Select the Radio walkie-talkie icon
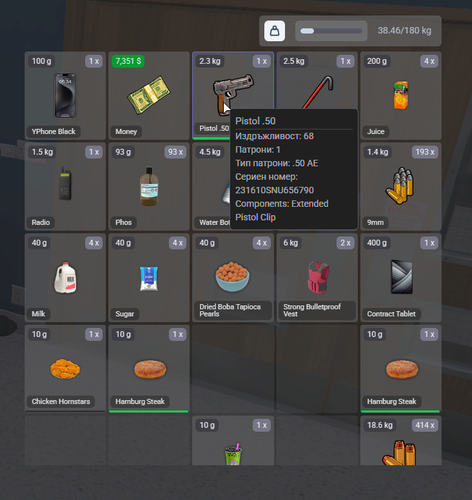Image resolution: width=472 pixels, height=500 pixels. point(65,184)
